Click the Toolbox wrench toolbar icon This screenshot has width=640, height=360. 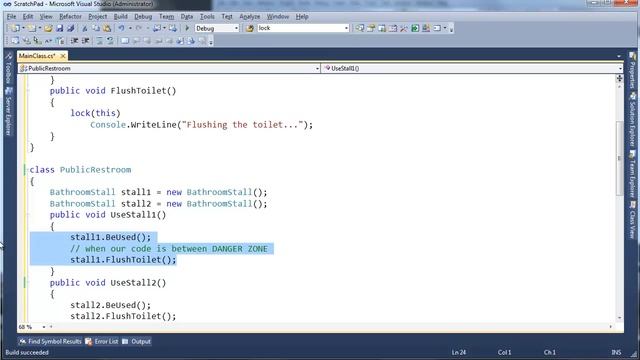(x=404, y=28)
